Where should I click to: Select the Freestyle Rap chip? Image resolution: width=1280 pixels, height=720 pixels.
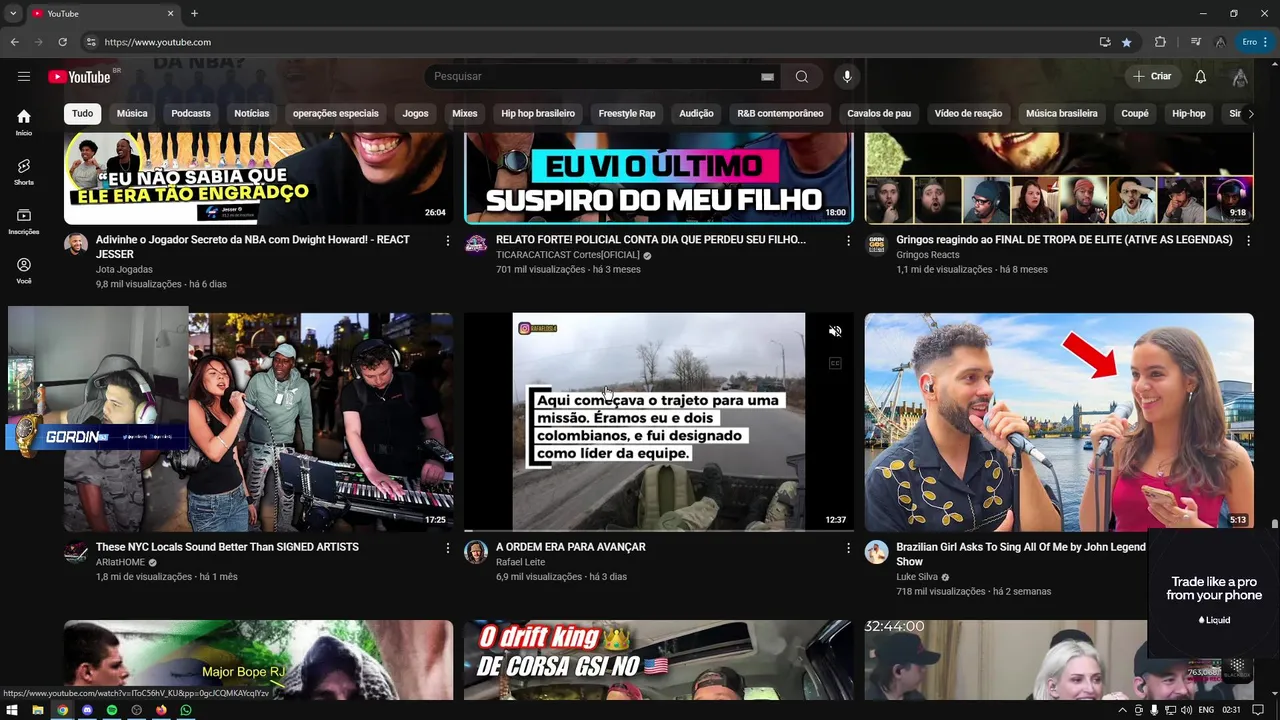(x=627, y=114)
